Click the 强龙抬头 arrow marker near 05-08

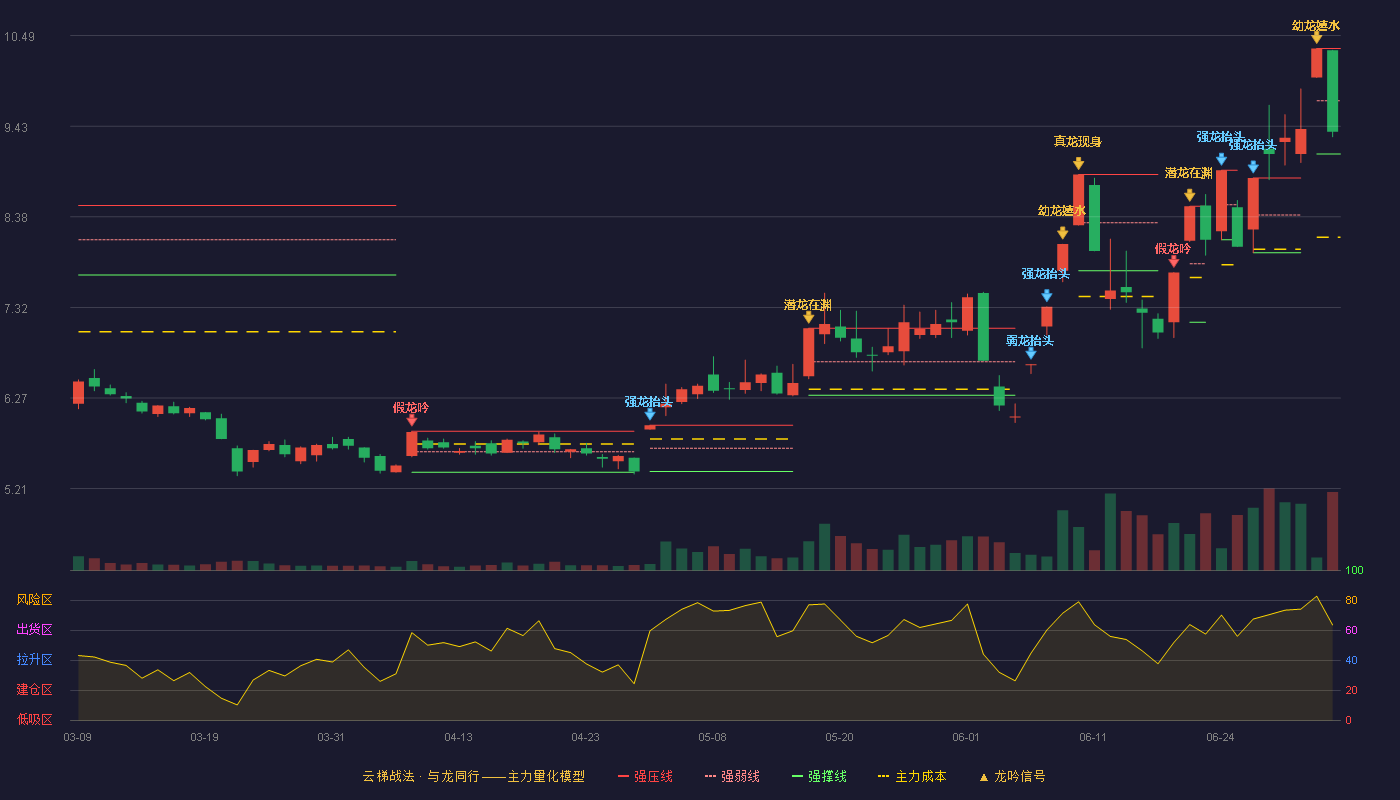coord(650,413)
